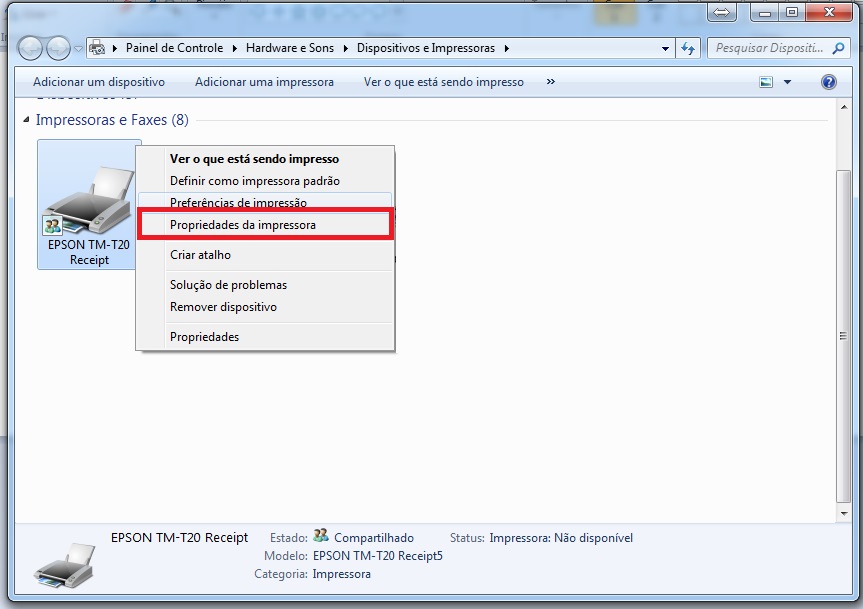The height and width of the screenshot is (609, 863).
Task: Open Solução de problemas from context menu
Action: tap(228, 285)
